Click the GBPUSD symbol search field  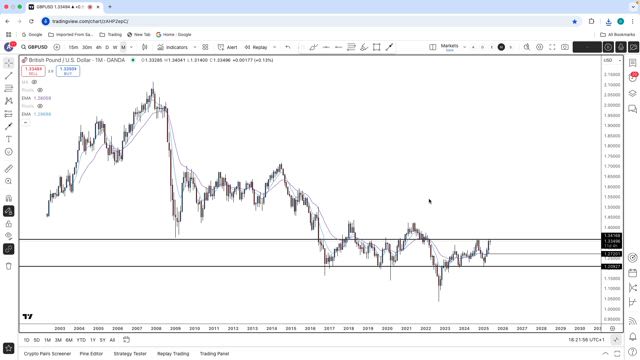click(34, 47)
